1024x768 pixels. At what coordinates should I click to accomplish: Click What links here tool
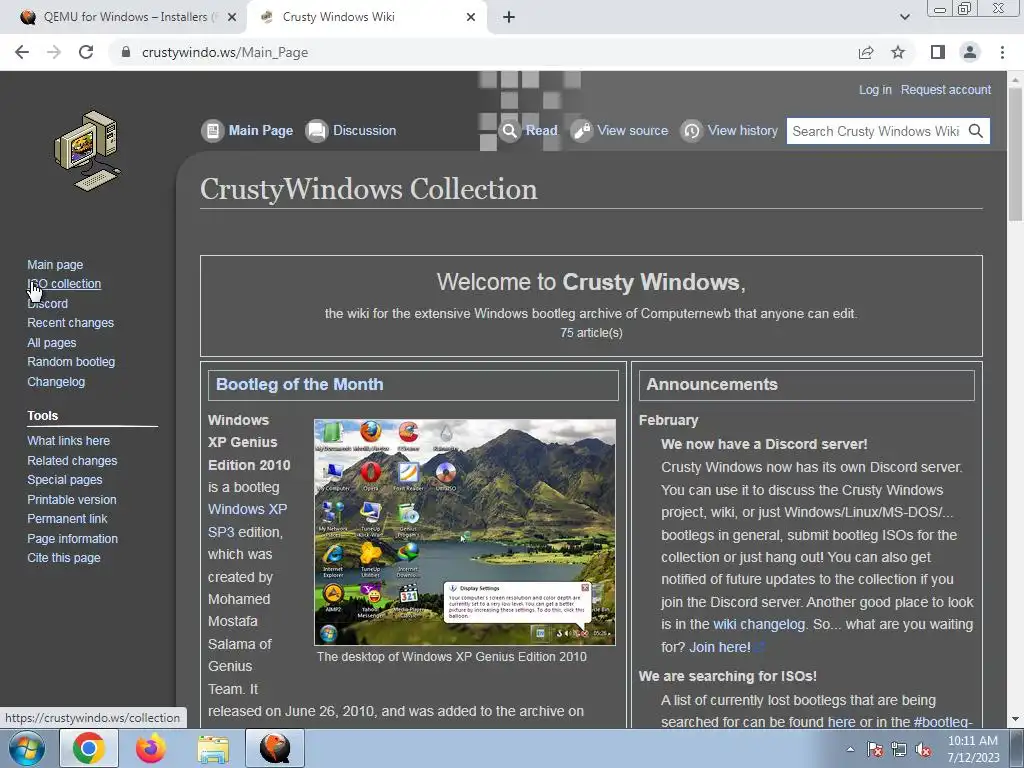[x=69, y=441]
